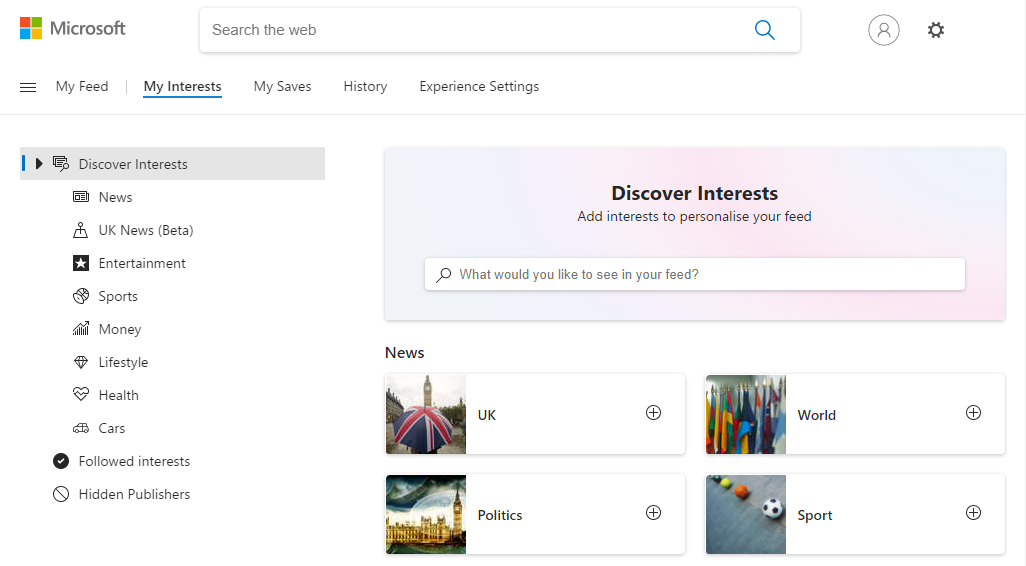Click the Sport card football thumbnail
The image size is (1026, 566).
click(746, 514)
